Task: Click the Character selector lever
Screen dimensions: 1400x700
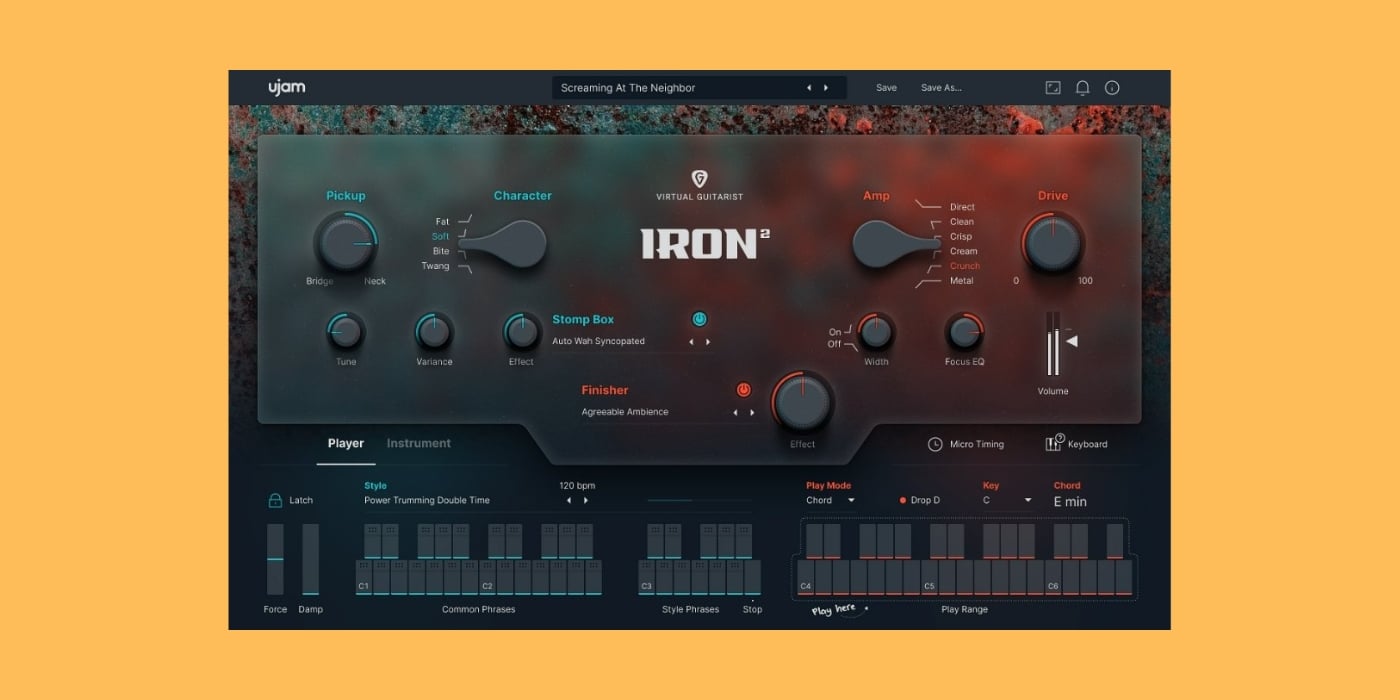Action: click(x=502, y=244)
